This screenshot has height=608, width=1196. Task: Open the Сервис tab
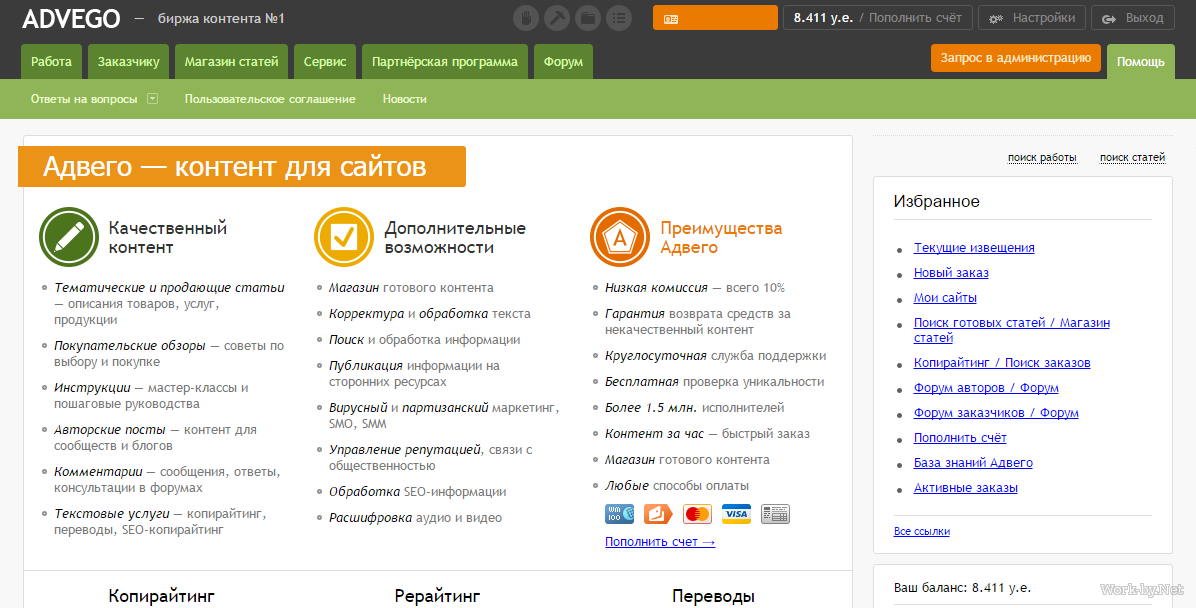[x=325, y=62]
